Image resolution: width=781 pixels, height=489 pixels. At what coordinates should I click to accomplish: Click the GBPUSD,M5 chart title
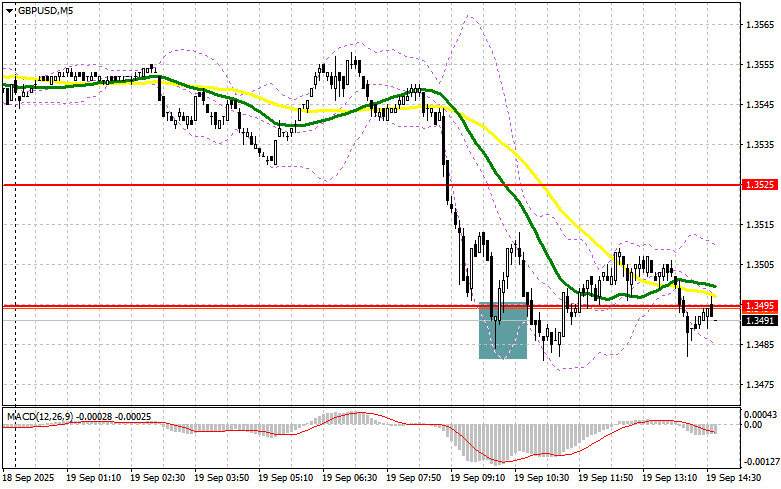(45, 10)
